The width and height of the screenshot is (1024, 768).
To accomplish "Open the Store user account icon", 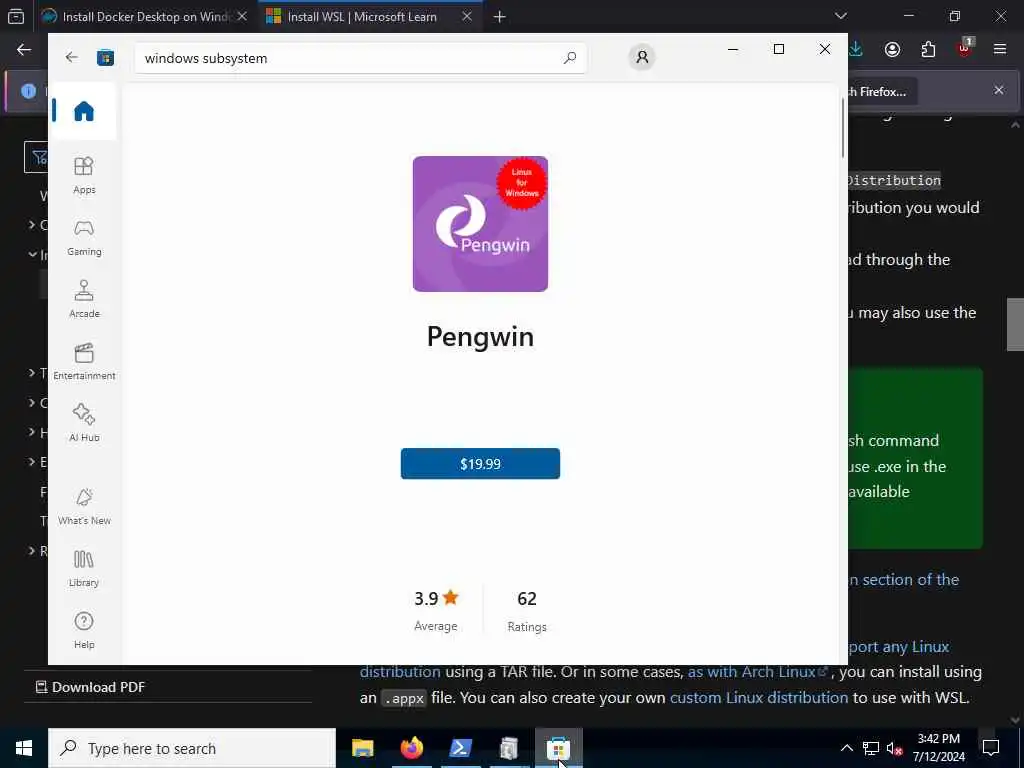I will 642,57.
